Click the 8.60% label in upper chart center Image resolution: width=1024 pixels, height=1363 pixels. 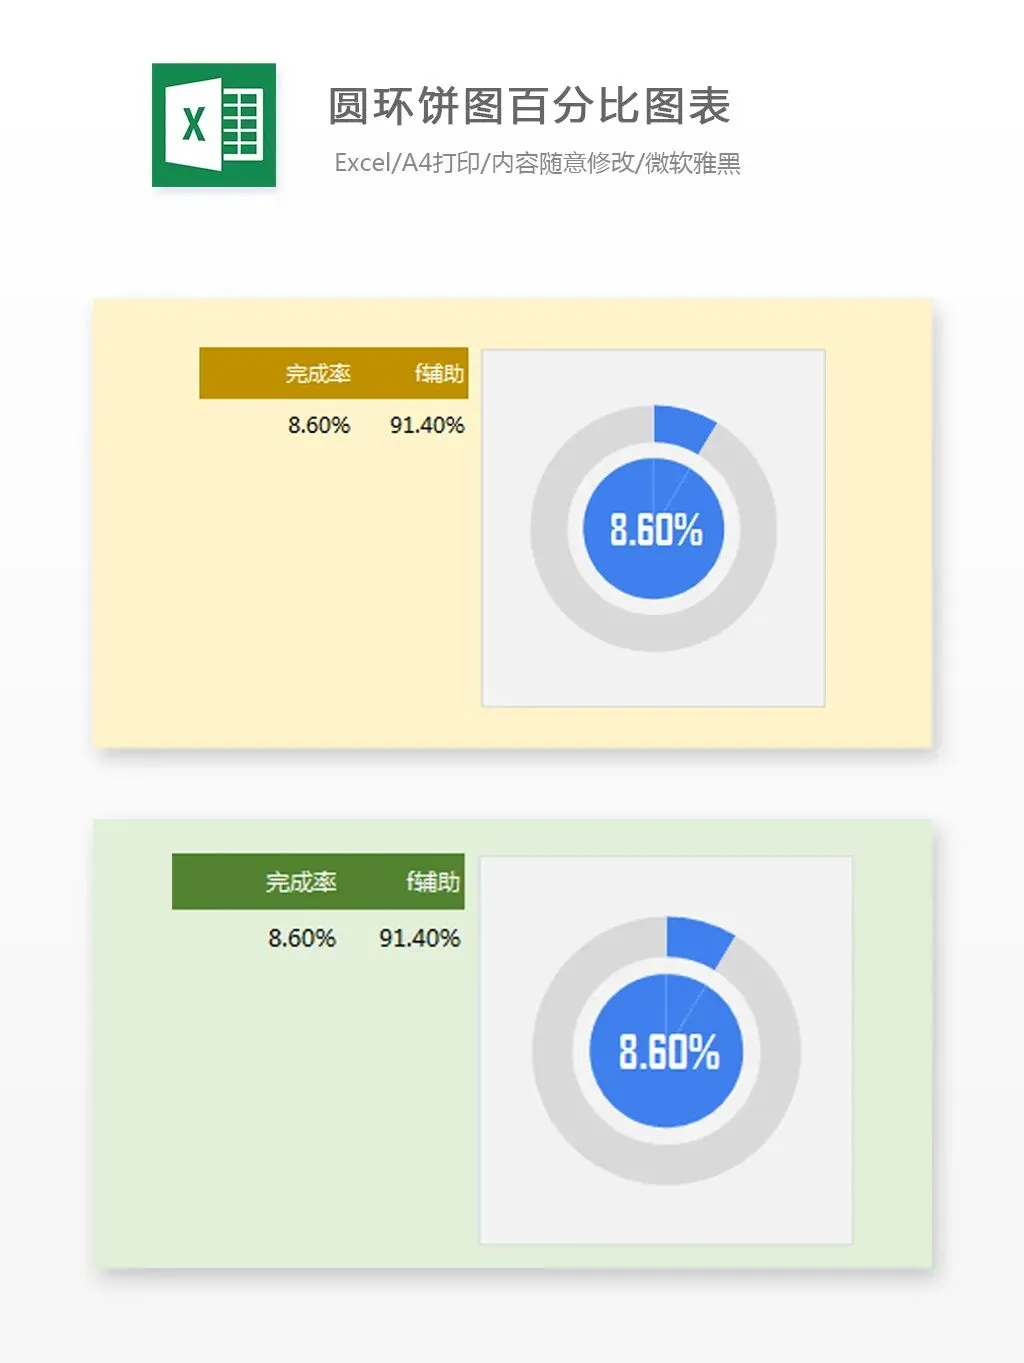tap(656, 530)
